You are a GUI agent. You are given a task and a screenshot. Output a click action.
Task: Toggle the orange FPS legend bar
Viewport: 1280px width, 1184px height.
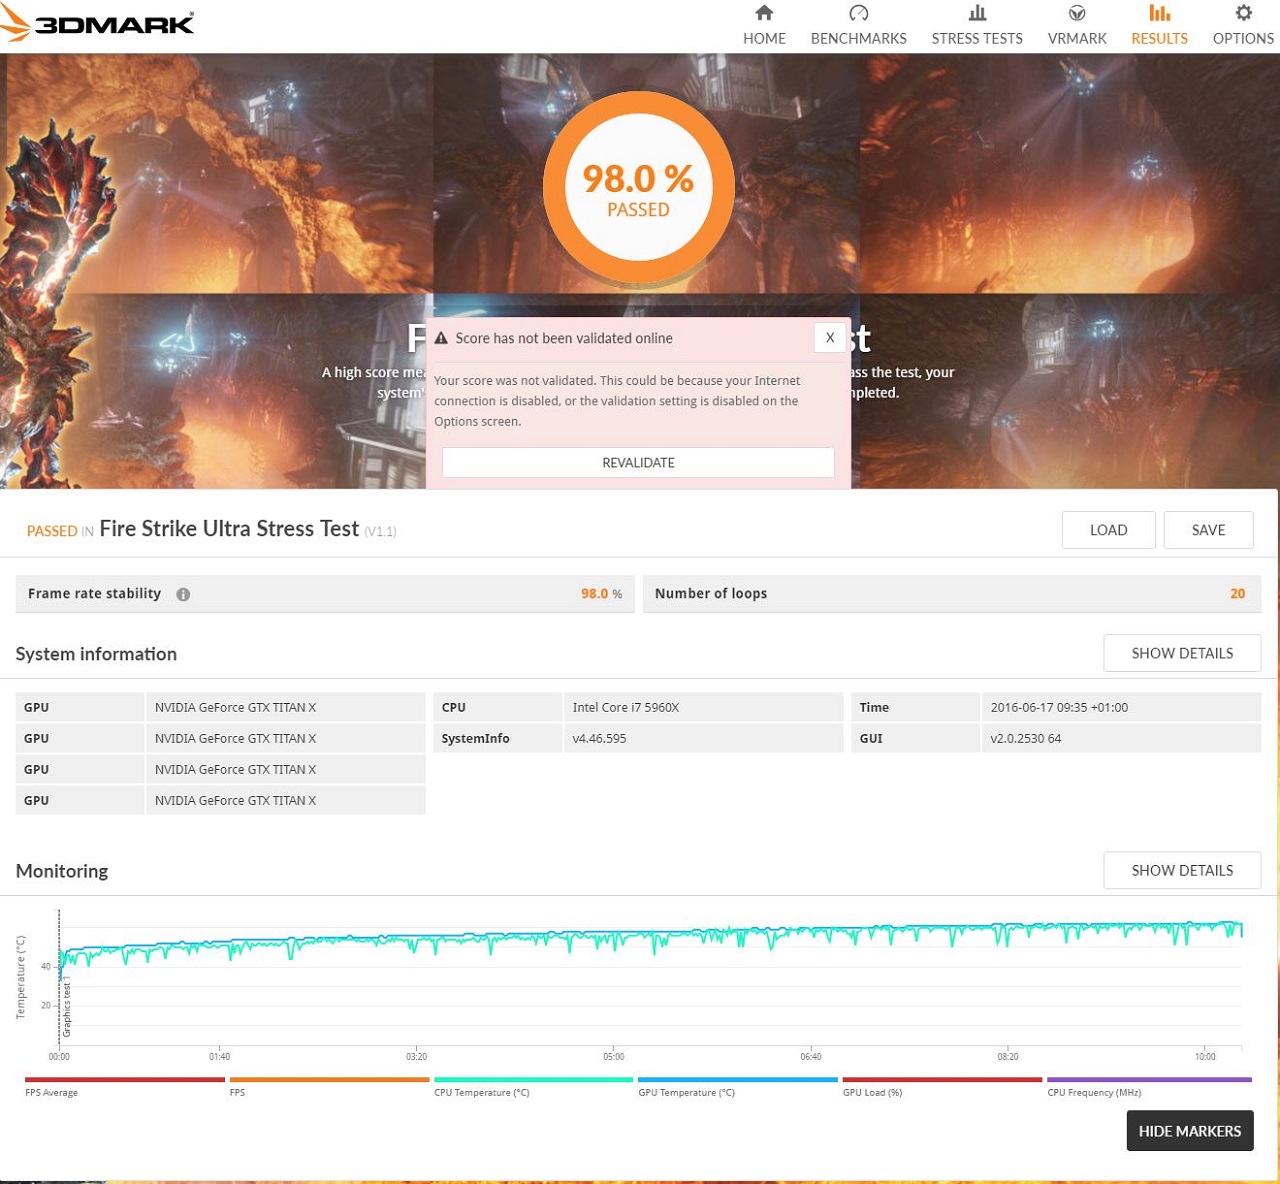click(329, 1080)
